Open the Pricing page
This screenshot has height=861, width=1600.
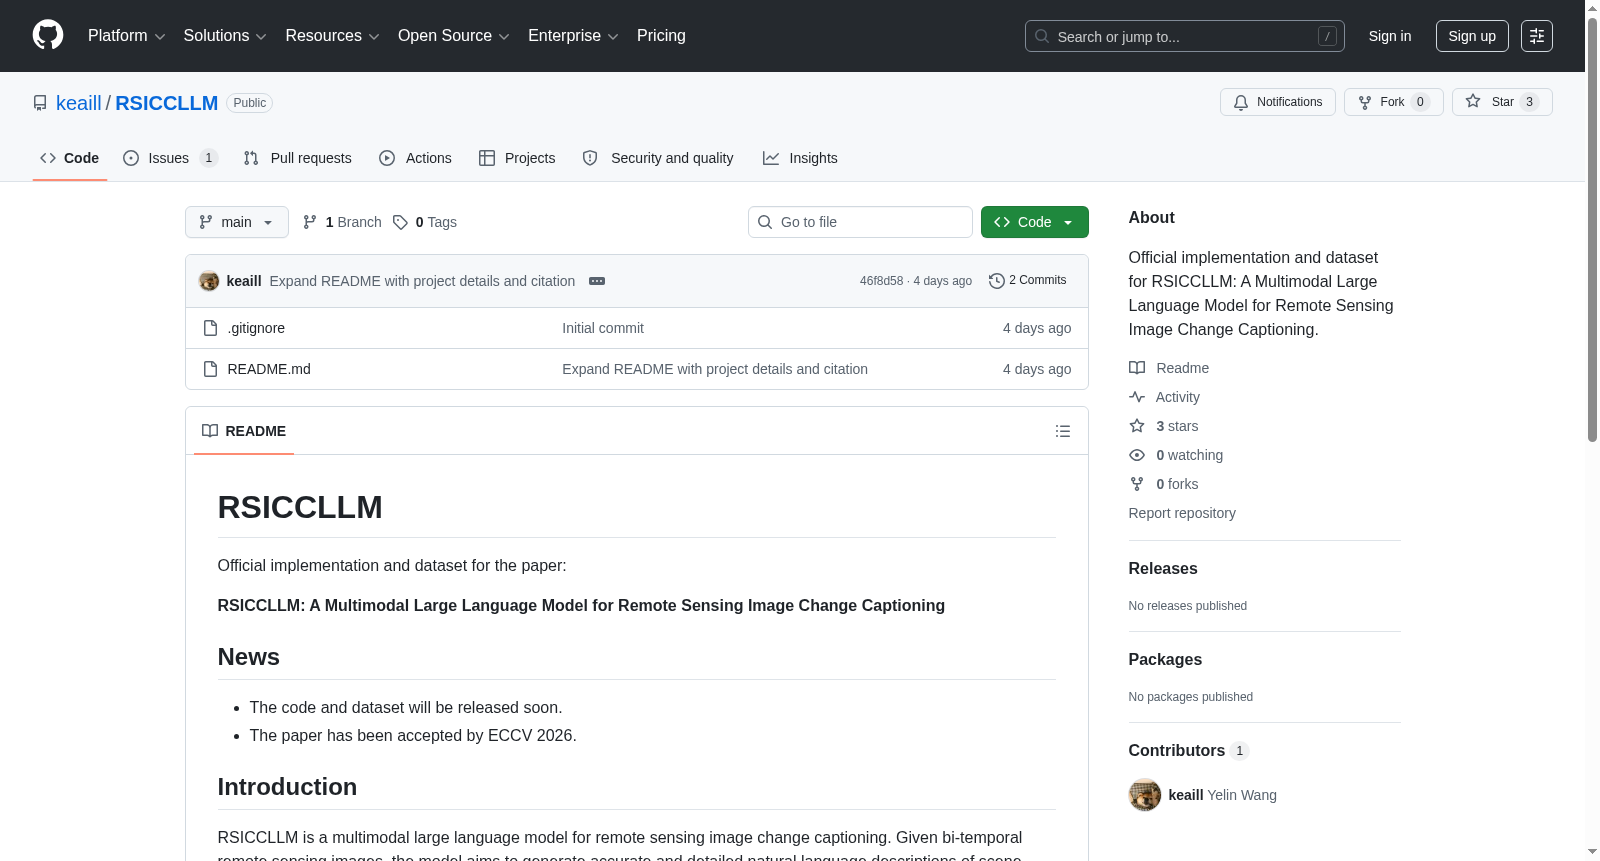(x=661, y=36)
